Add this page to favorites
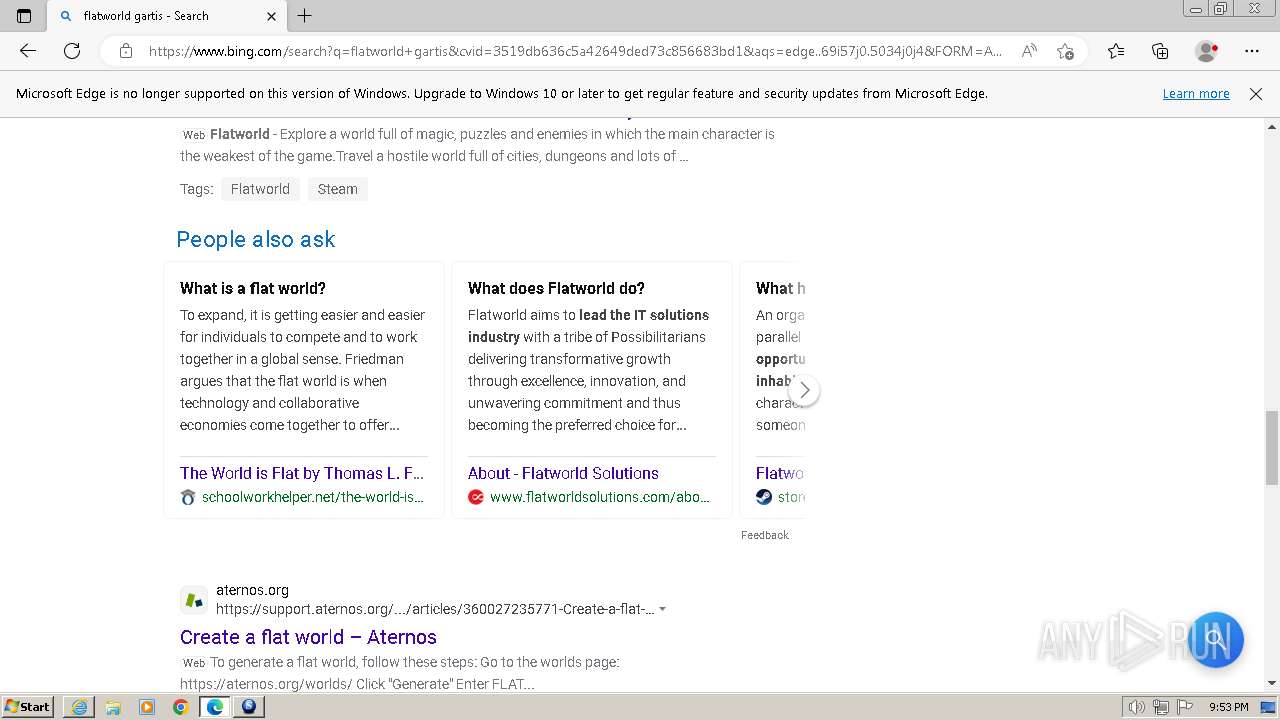The width and height of the screenshot is (1280, 720). [1065, 51]
